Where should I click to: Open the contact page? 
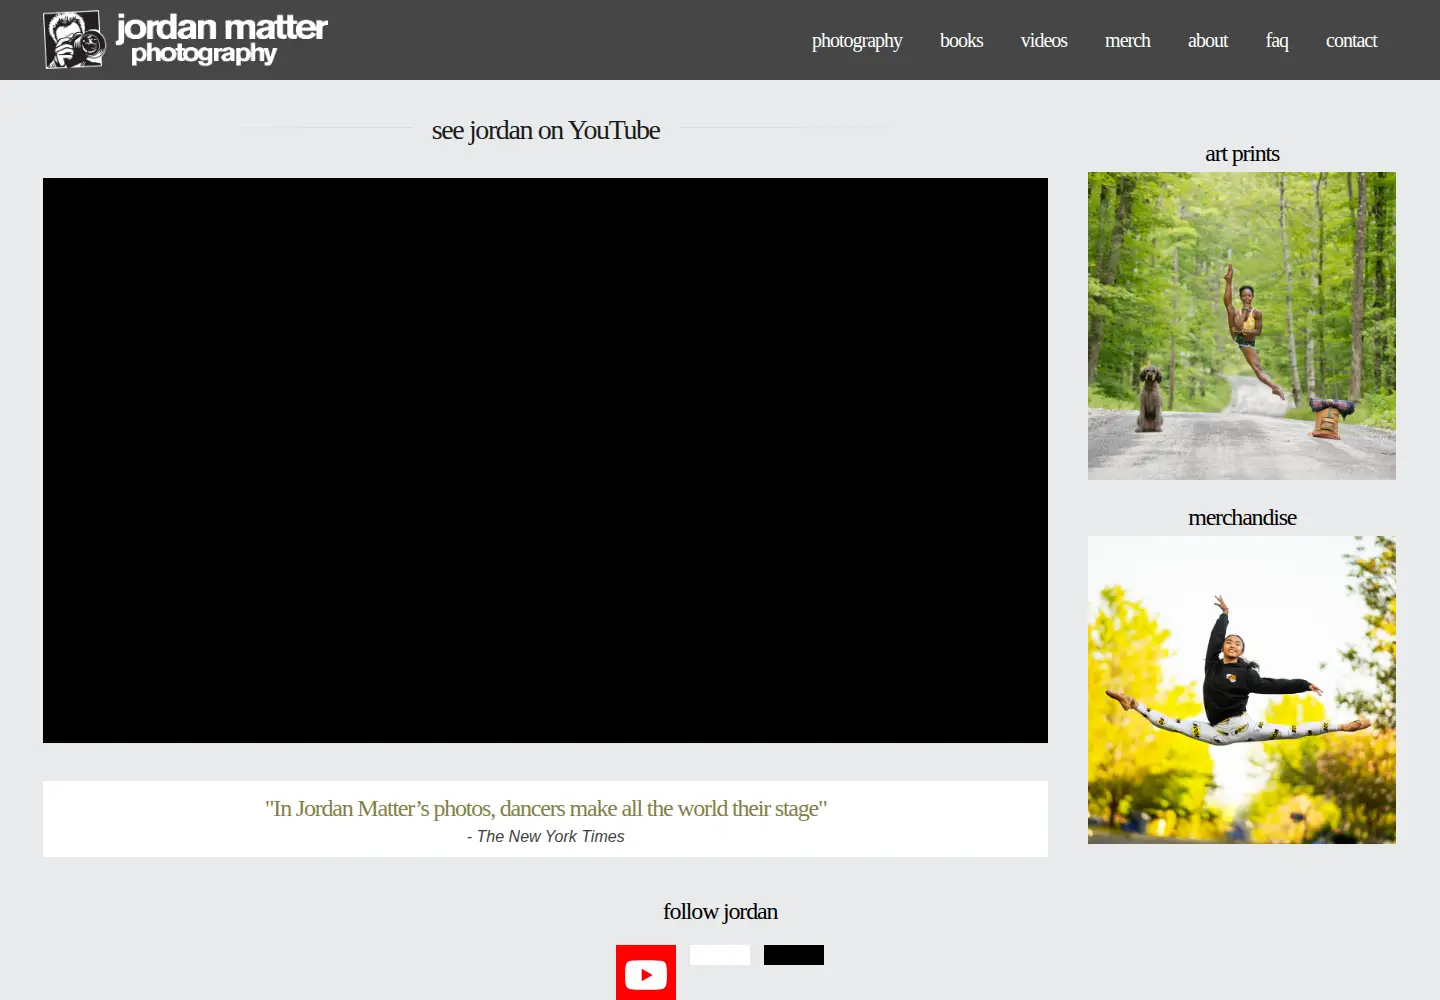pyautogui.click(x=1351, y=41)
